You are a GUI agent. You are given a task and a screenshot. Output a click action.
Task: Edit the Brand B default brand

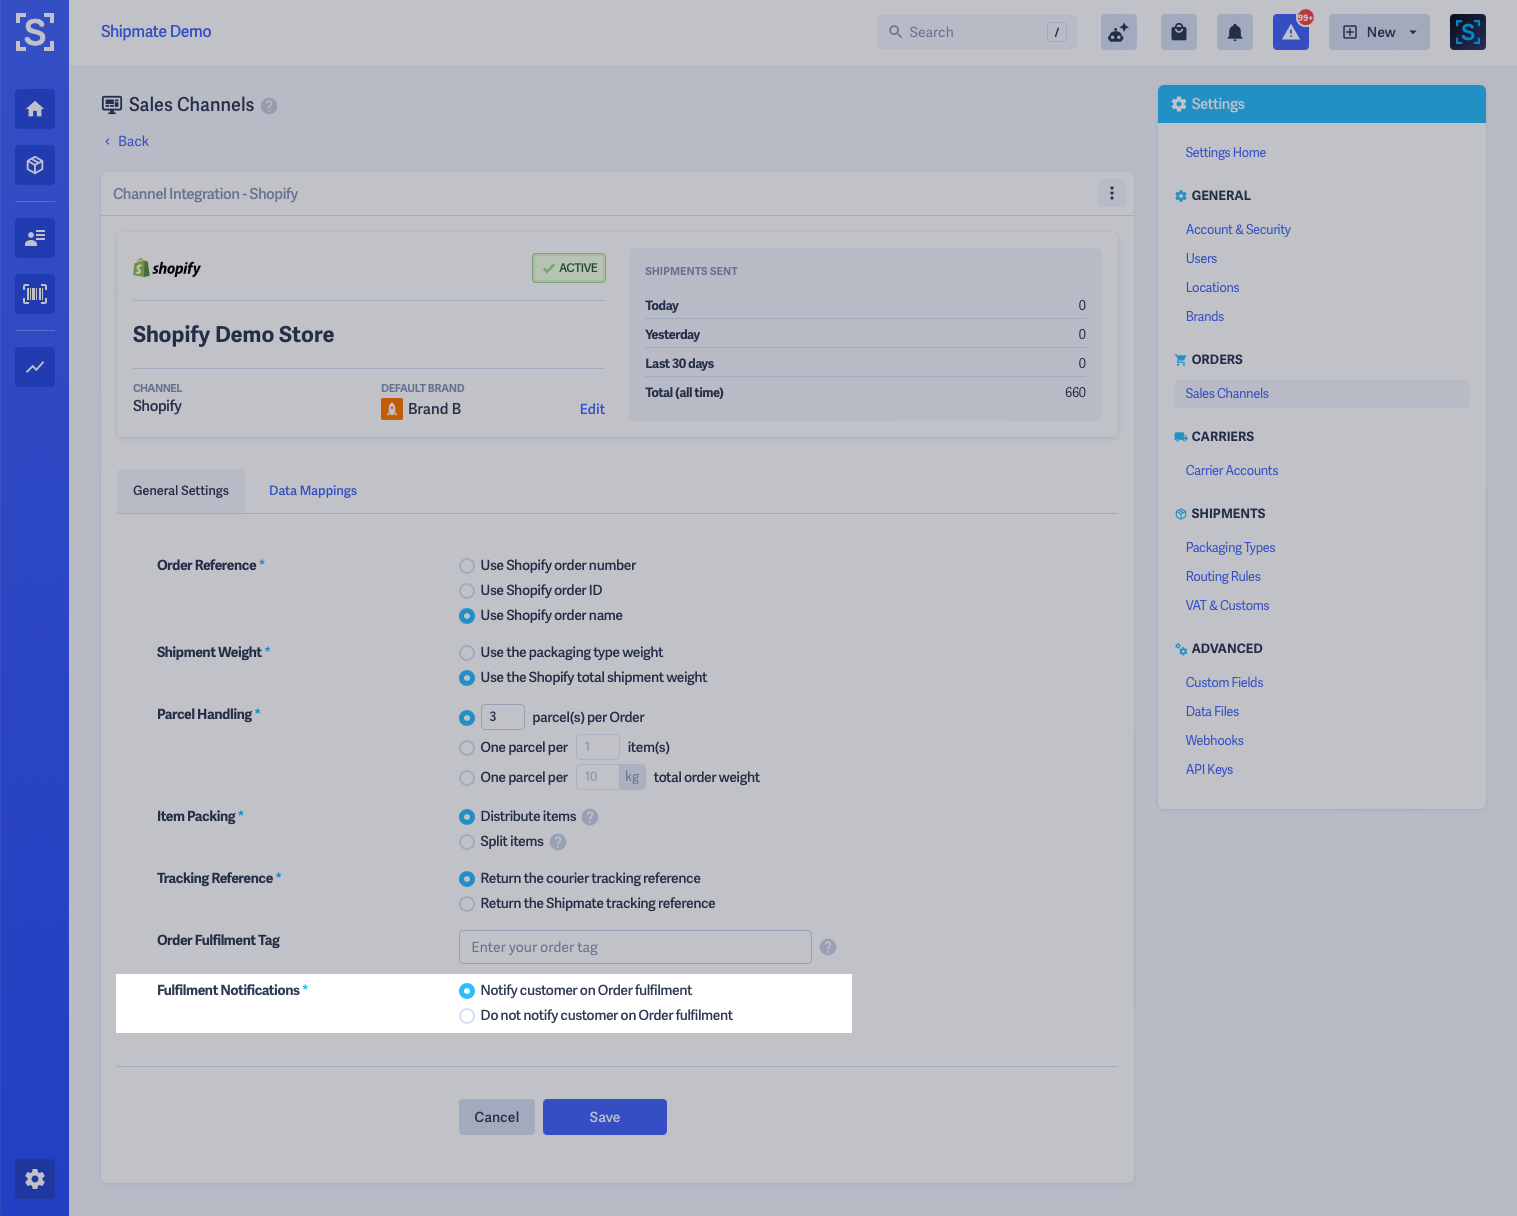(x=592, y=409)
